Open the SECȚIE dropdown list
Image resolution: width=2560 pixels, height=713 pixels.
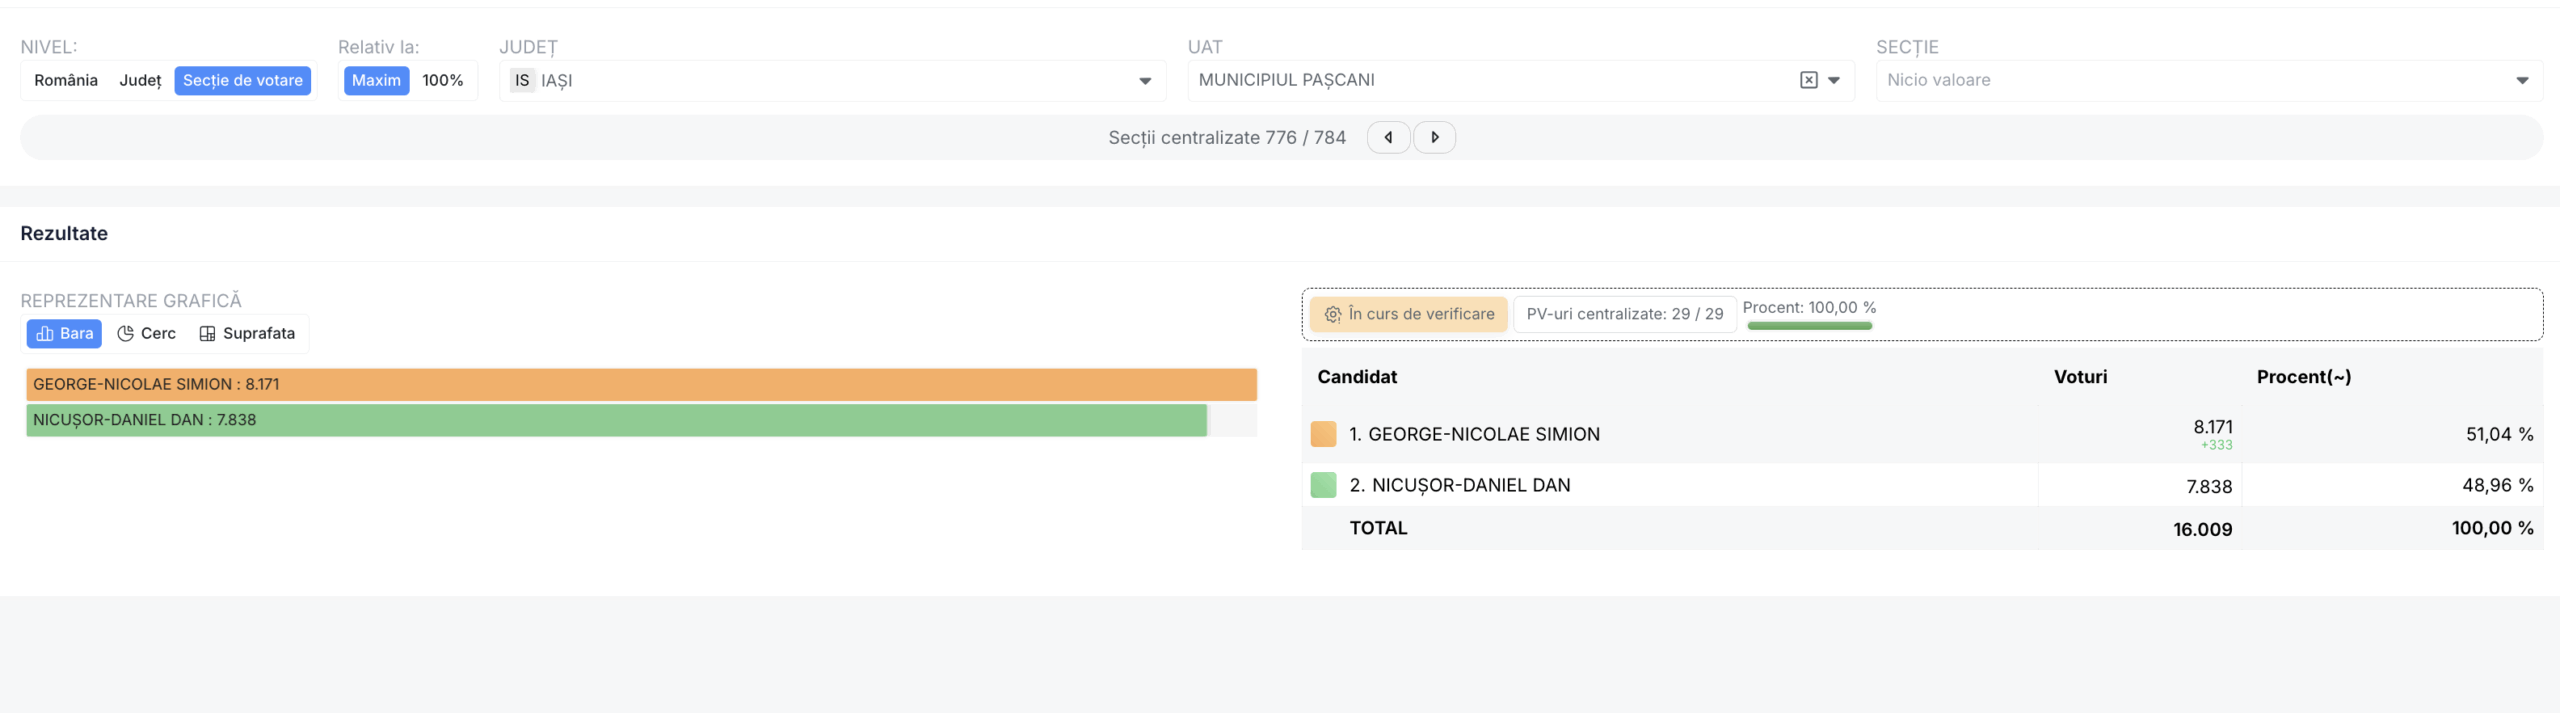click(x=2522, y=81)
